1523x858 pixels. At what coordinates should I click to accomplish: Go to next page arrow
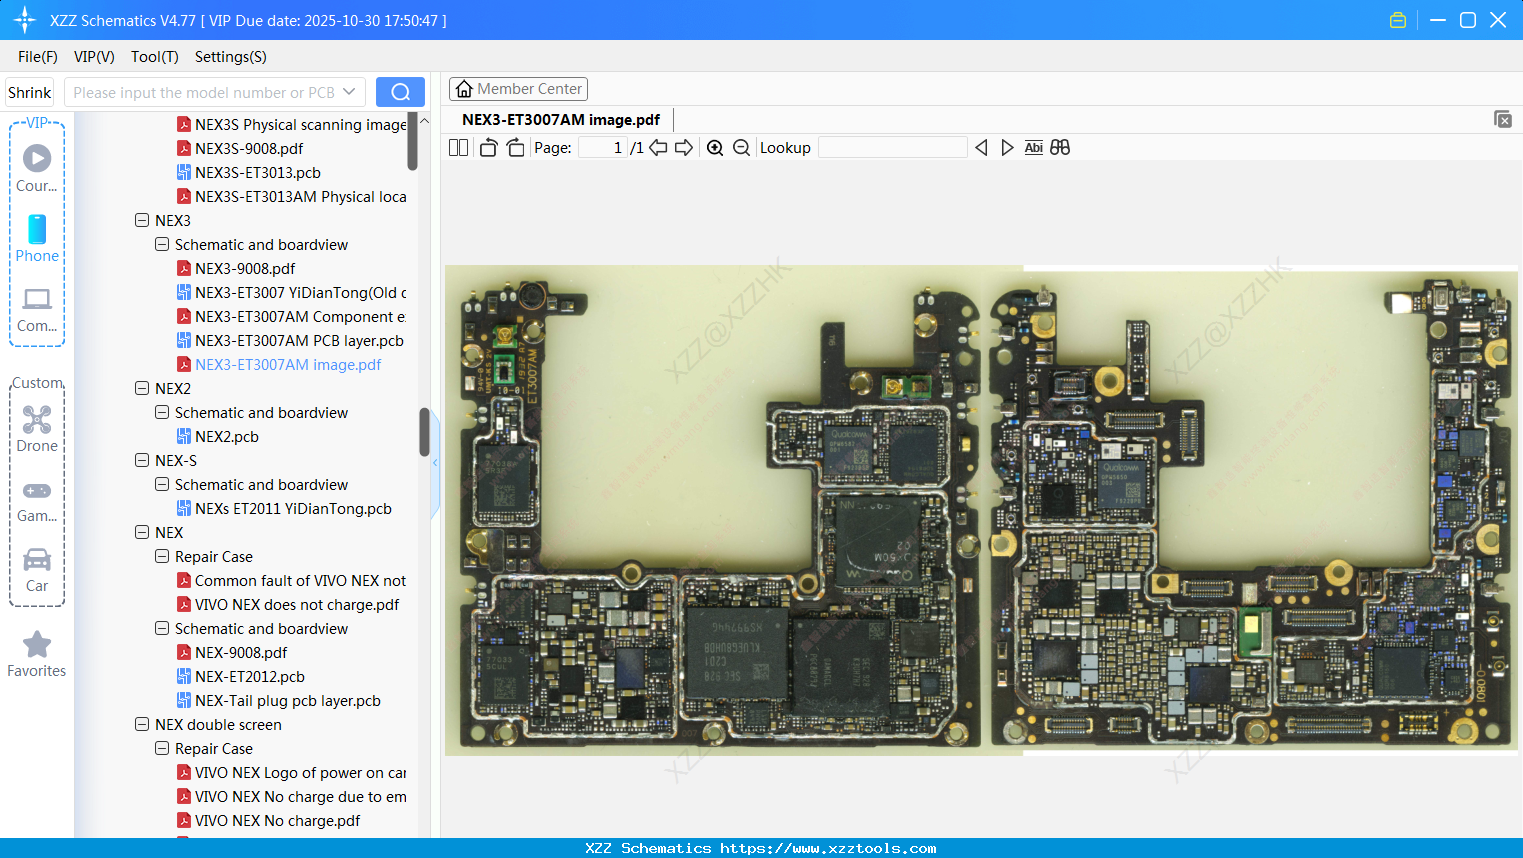[684, 148]
